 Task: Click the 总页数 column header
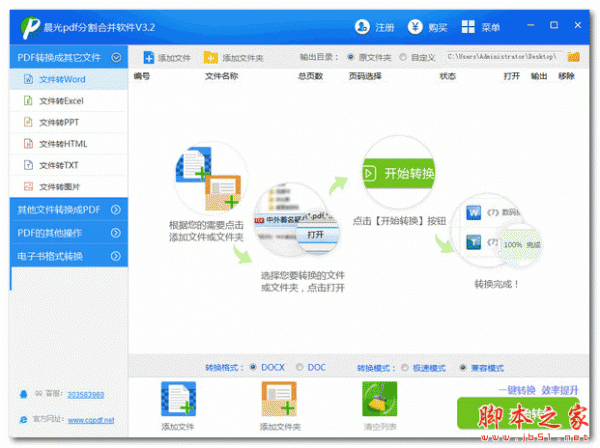click(x=310, y=76)
